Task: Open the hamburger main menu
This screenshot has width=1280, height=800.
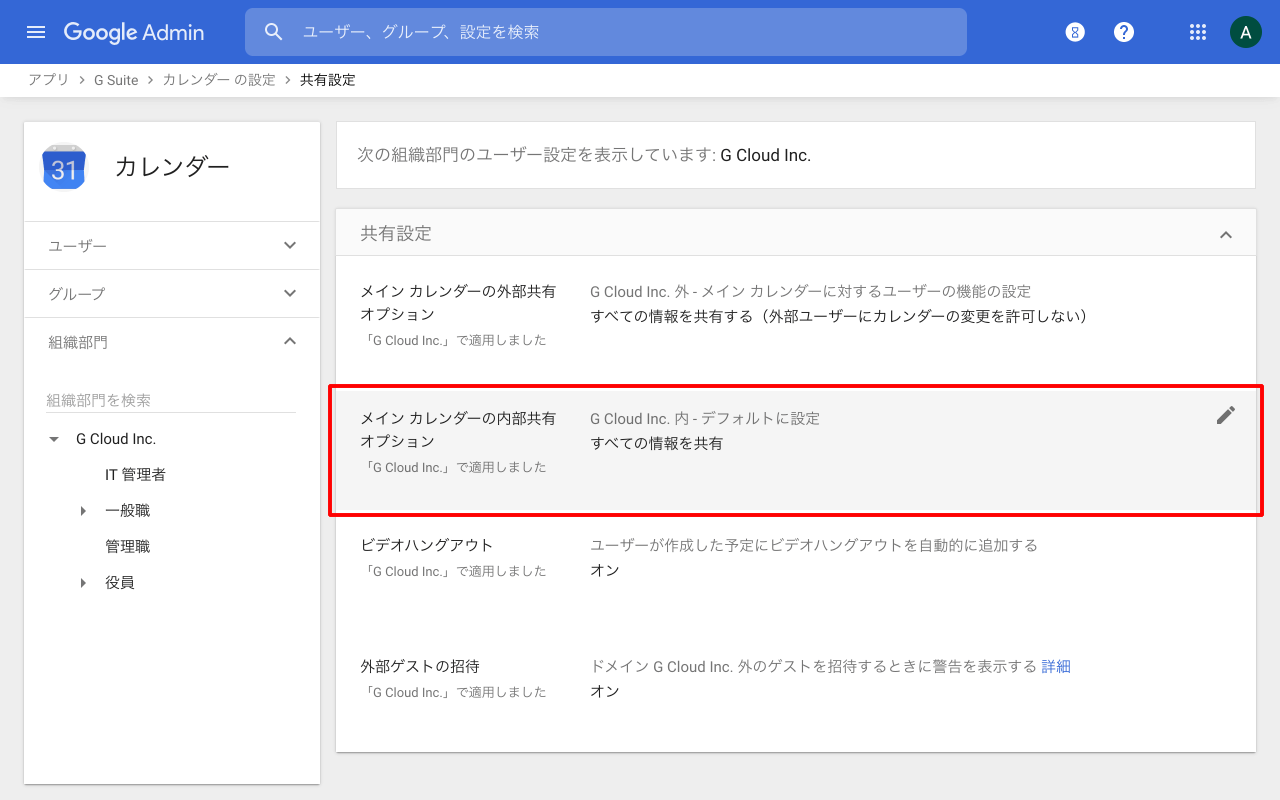Action: click(36, 32)
